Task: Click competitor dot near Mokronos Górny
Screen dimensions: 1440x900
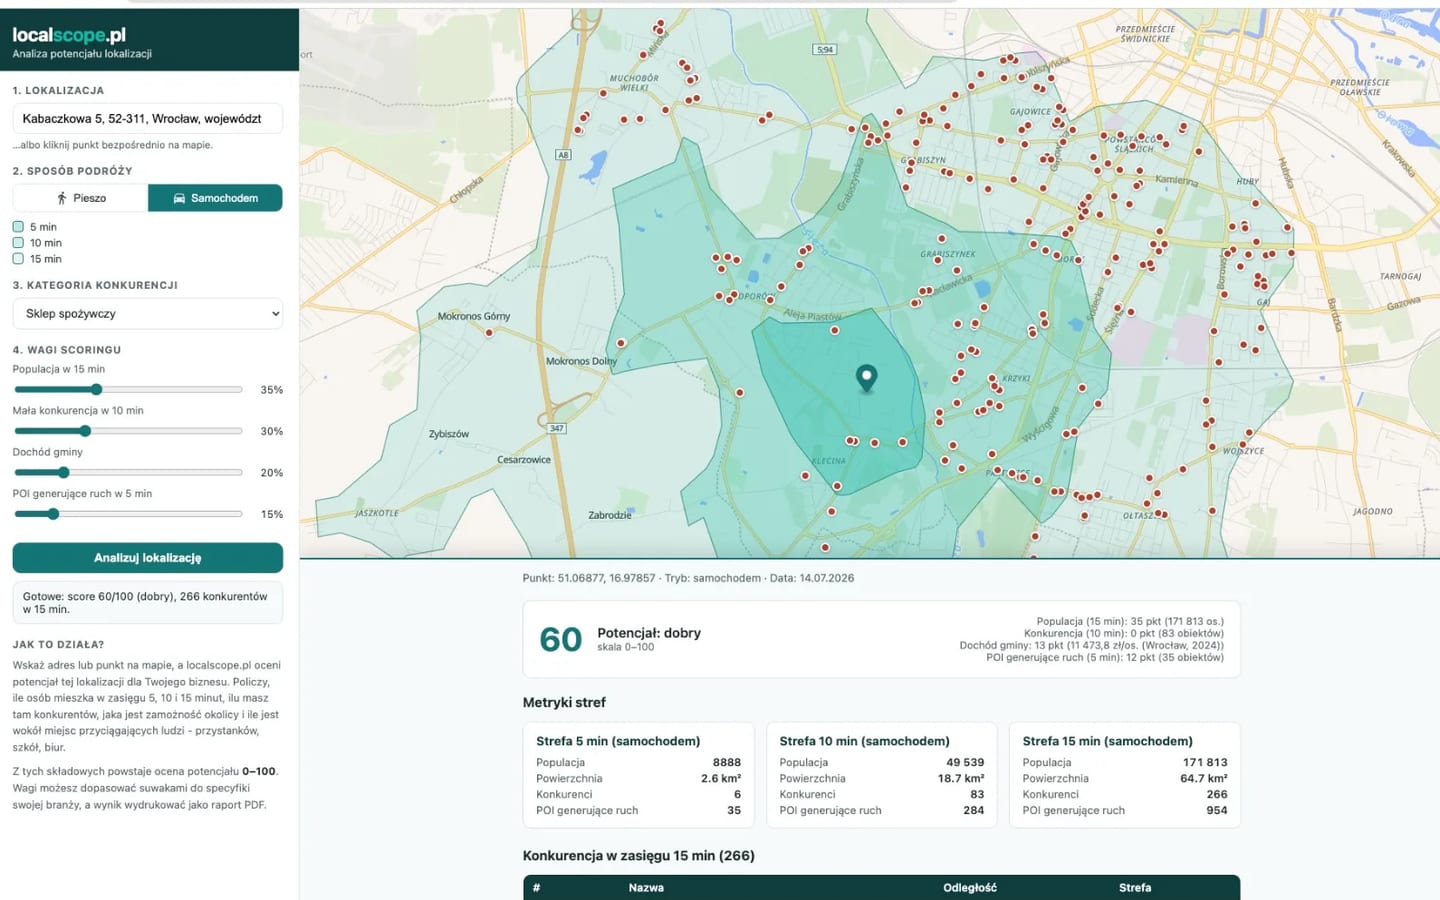Action: coord(489,333)
